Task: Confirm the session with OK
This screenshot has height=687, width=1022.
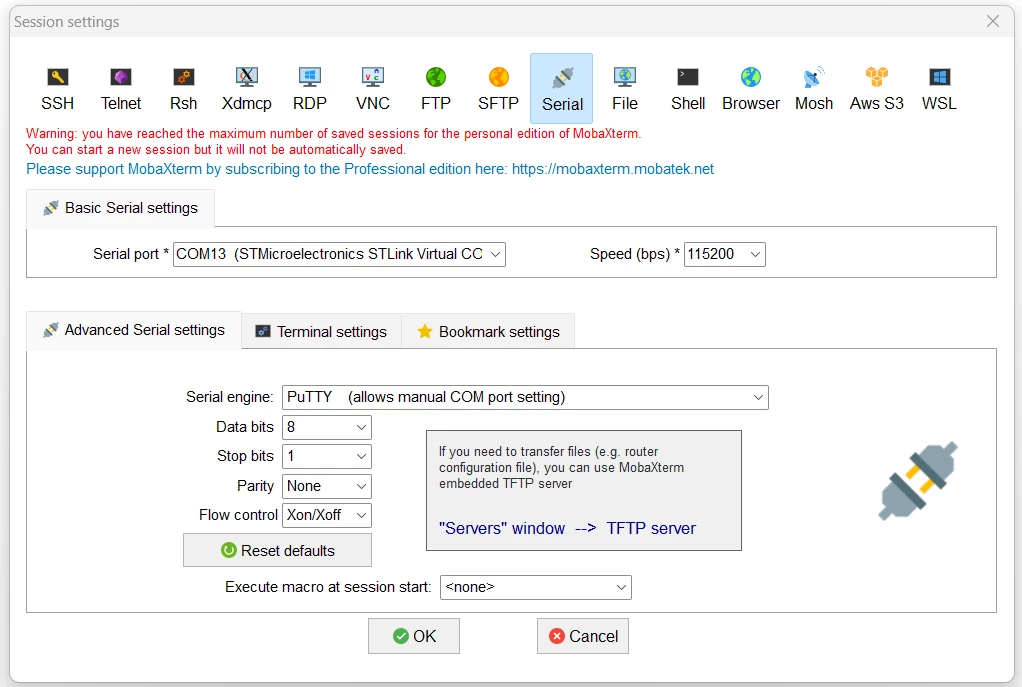Action: tap(414, 636)
